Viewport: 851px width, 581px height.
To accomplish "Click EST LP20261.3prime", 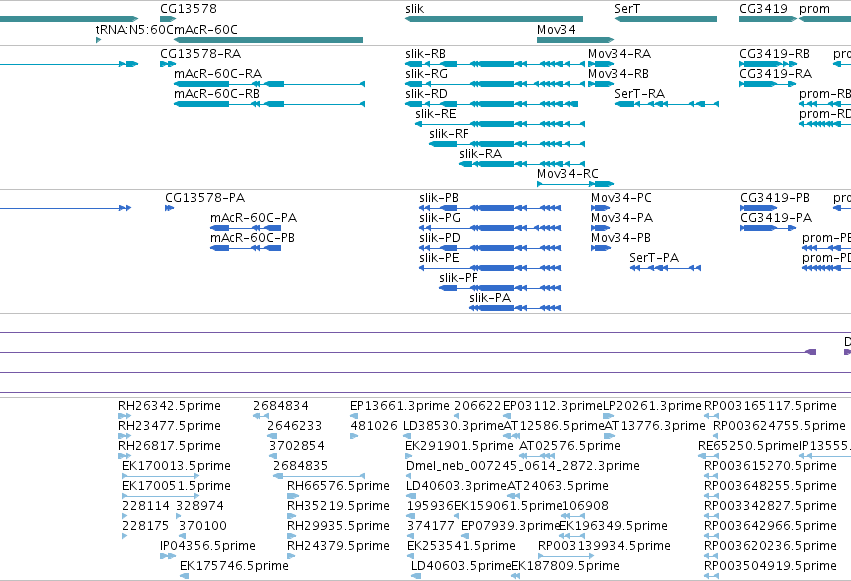I will point(609,416).
